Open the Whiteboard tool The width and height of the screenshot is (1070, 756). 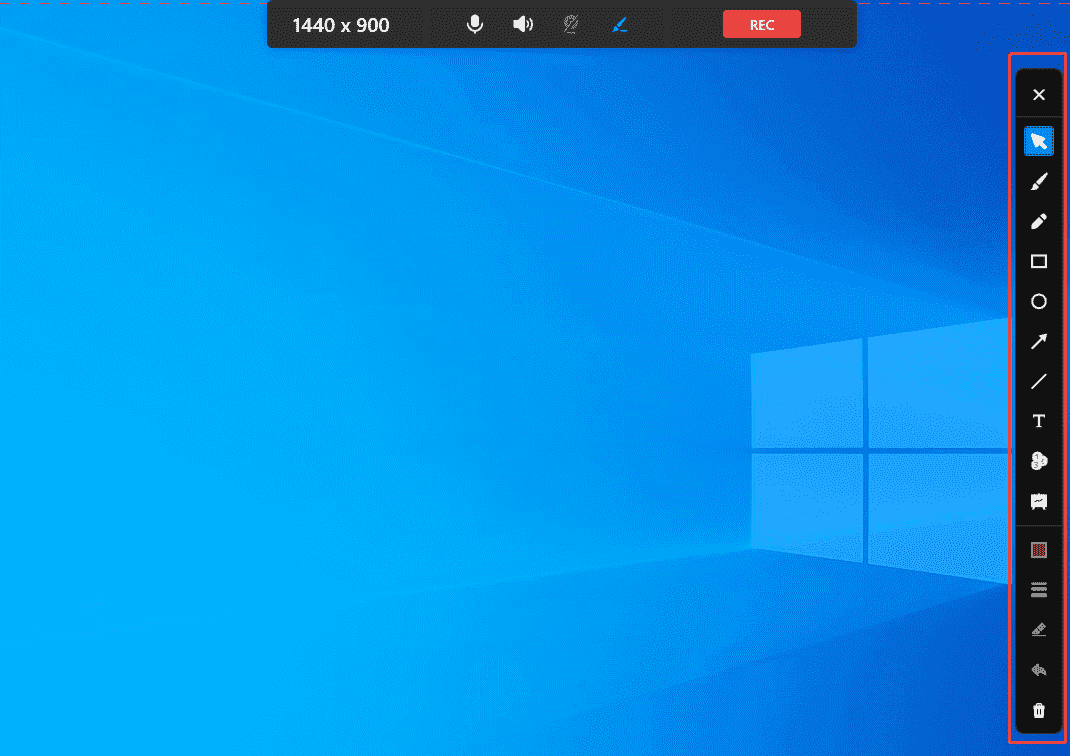coord(1038,501)
